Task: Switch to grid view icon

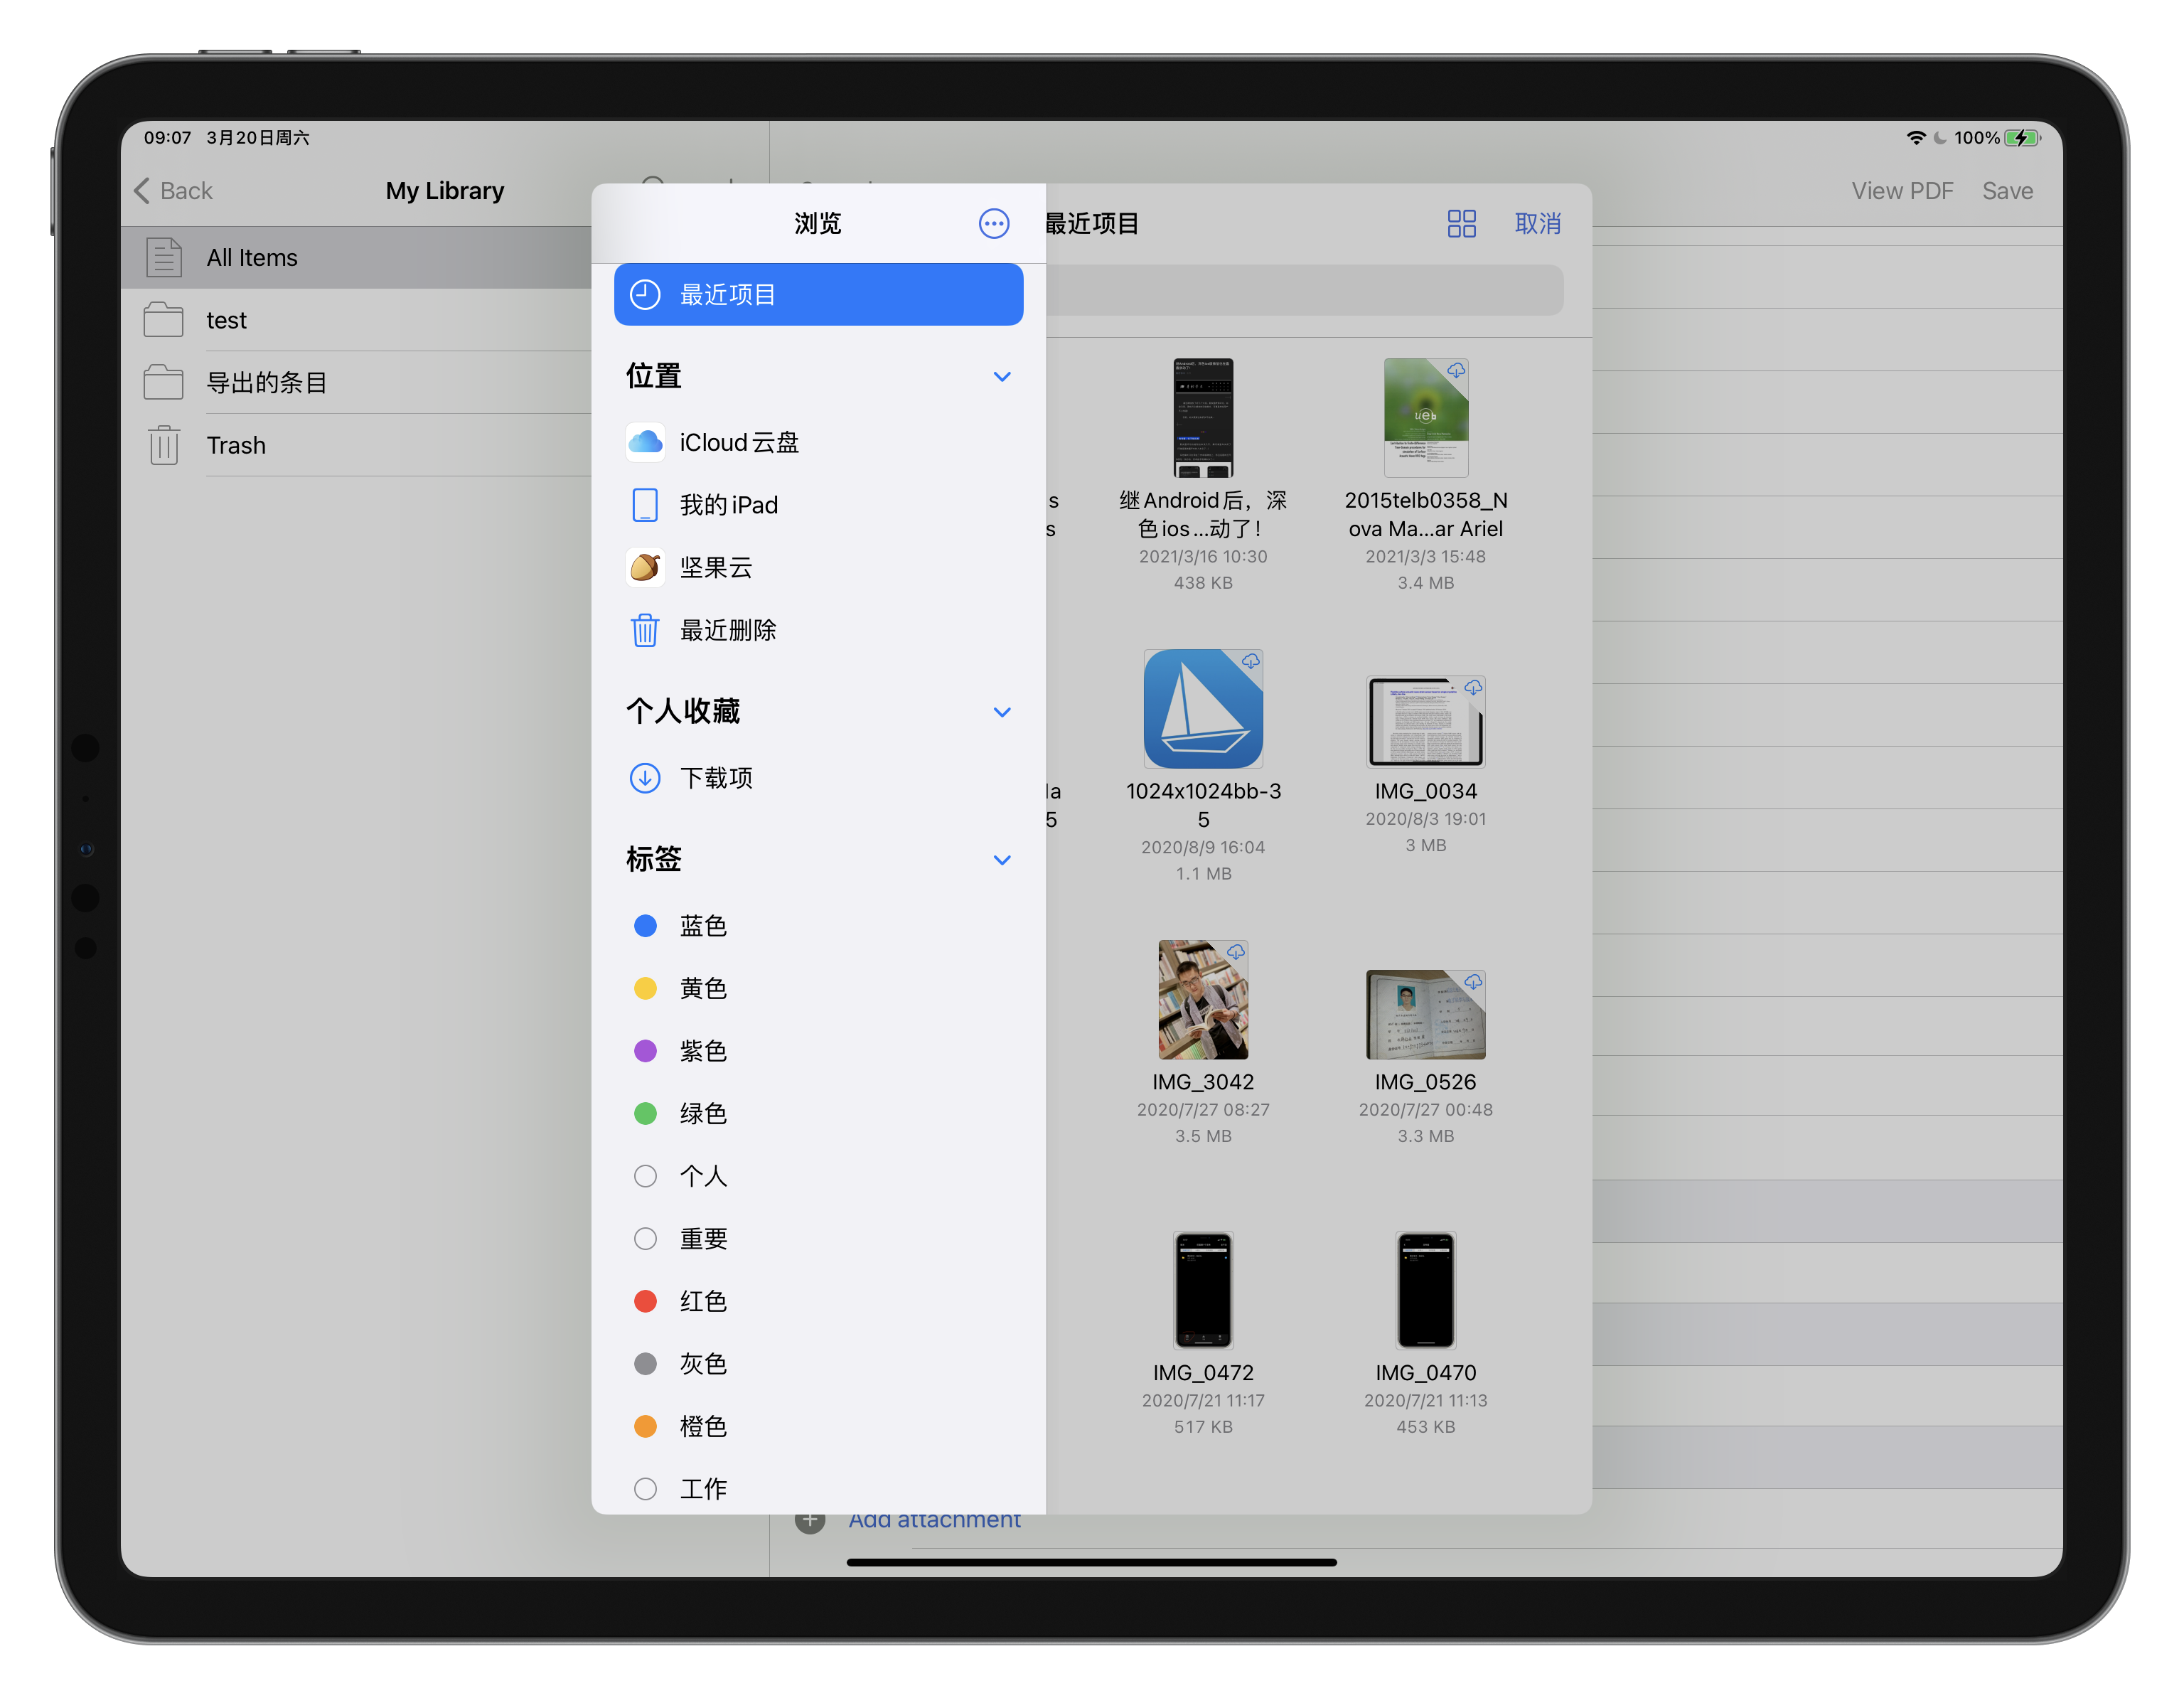Action: pyautogui.click(x=1461, y=223)
